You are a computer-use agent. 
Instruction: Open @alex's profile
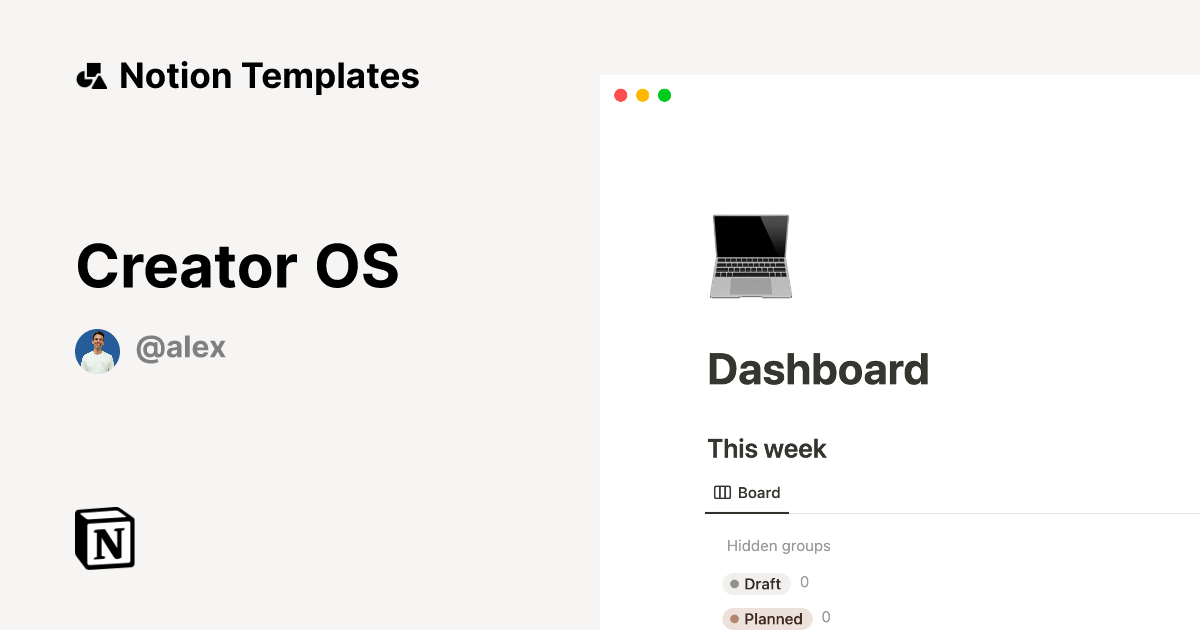[x=181, y=347]
